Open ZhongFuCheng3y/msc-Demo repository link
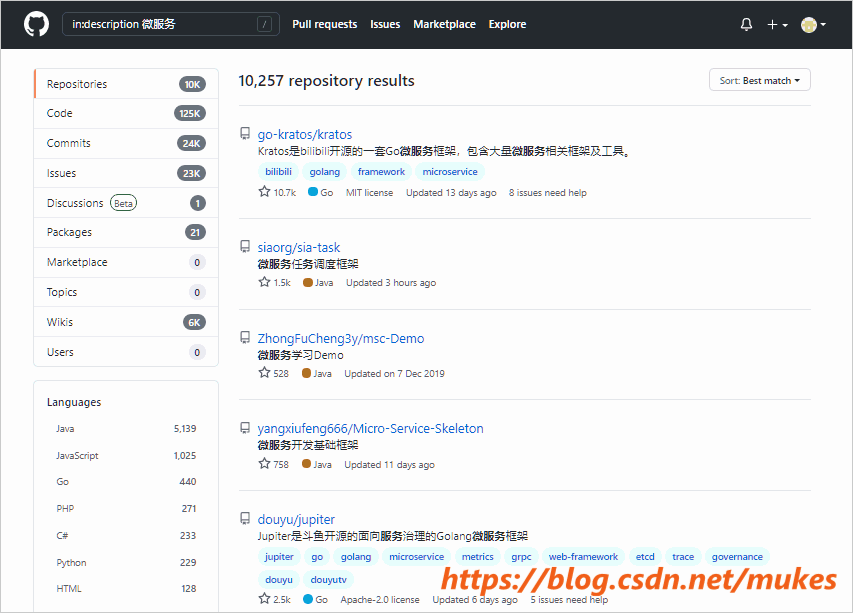This screenshot has width=853, height=613. pos(341,338)
